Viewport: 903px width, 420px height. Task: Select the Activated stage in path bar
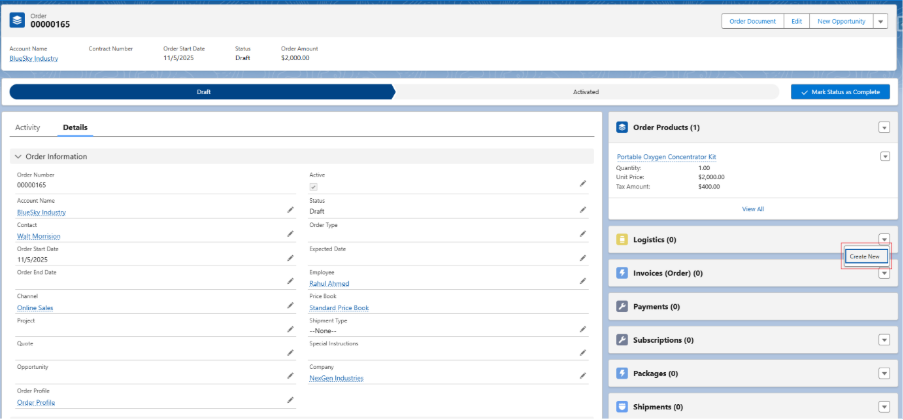(x=586, y=92)
